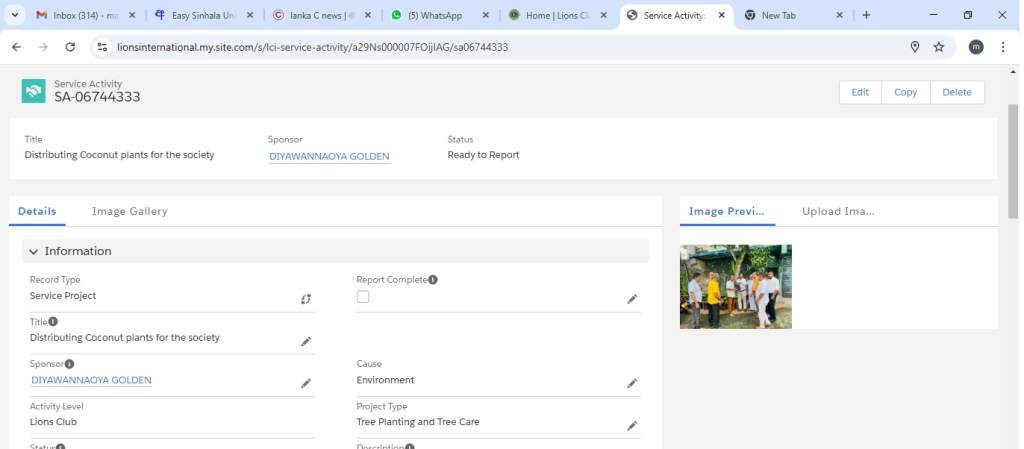Select the Details tab
This screenshot has width=1024, height=449.
[37, 211]
